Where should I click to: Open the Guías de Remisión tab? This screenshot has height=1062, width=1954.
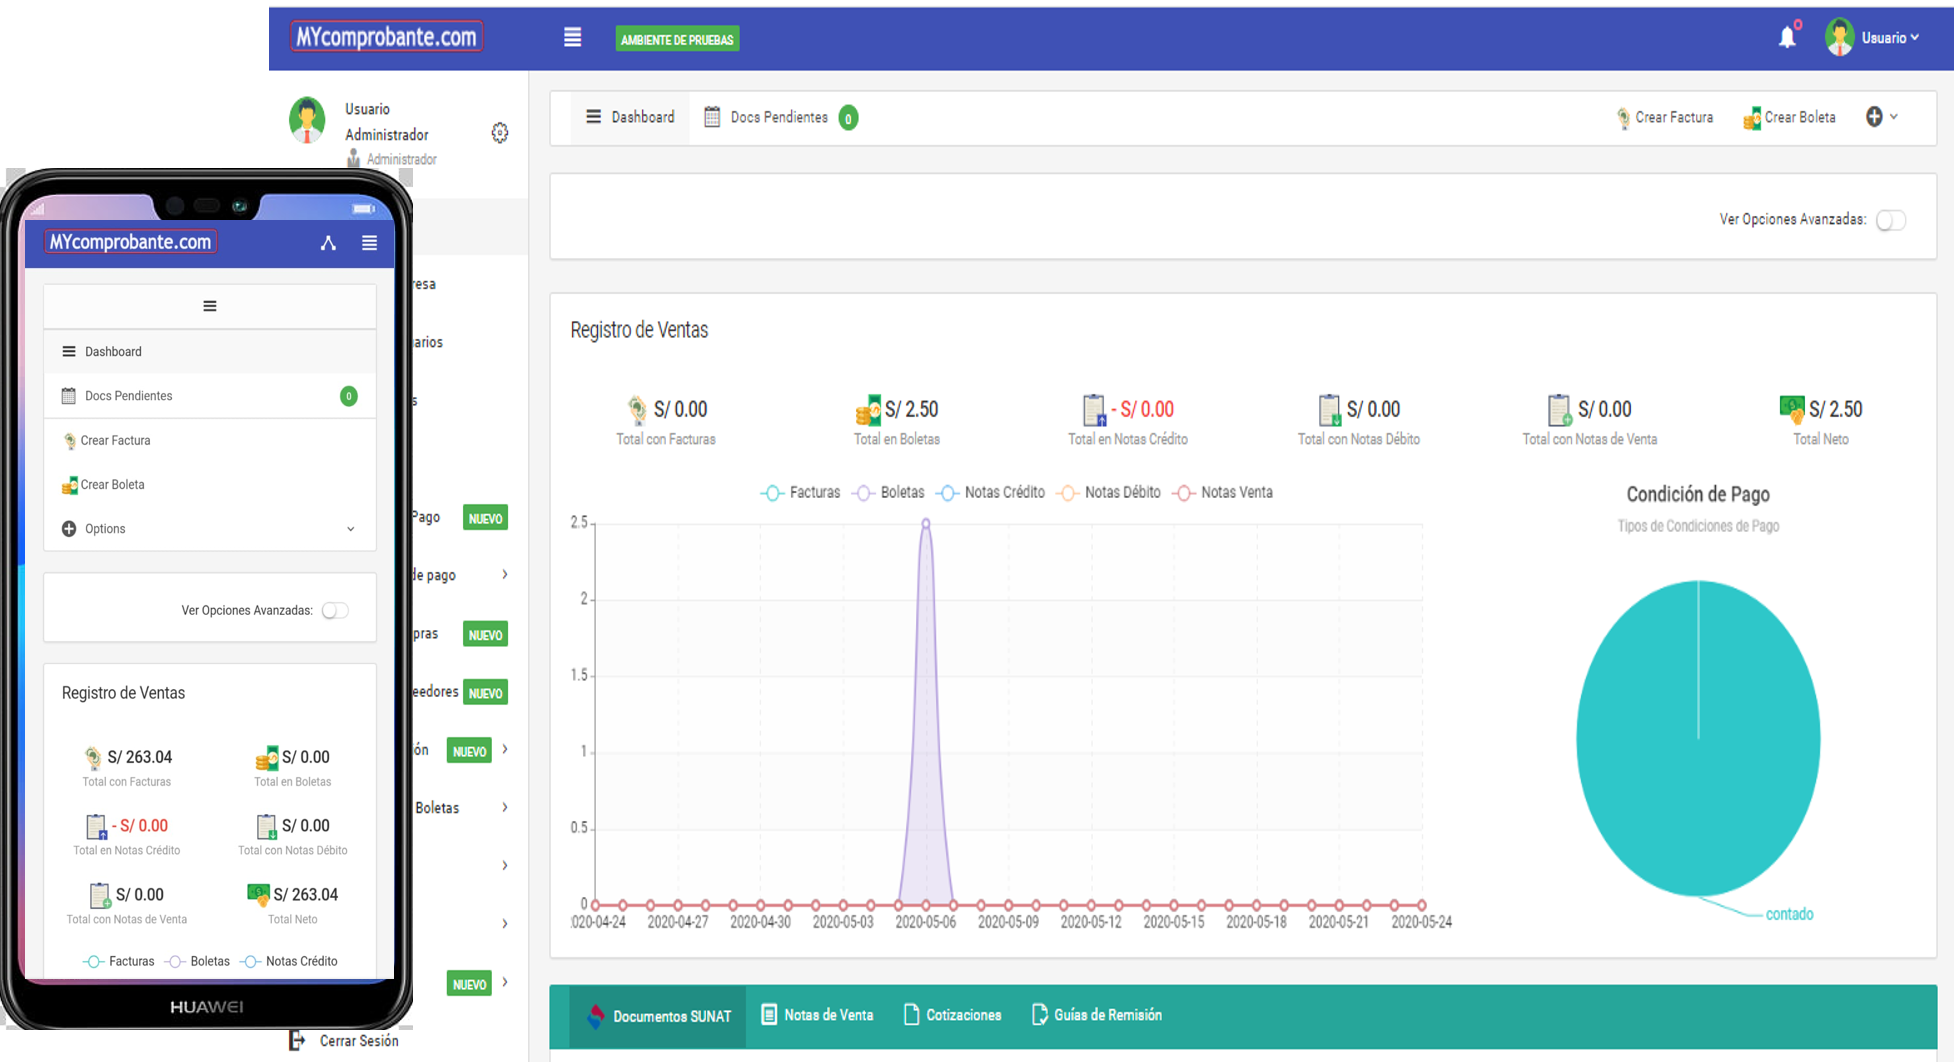click(x=1096, y=1015)
